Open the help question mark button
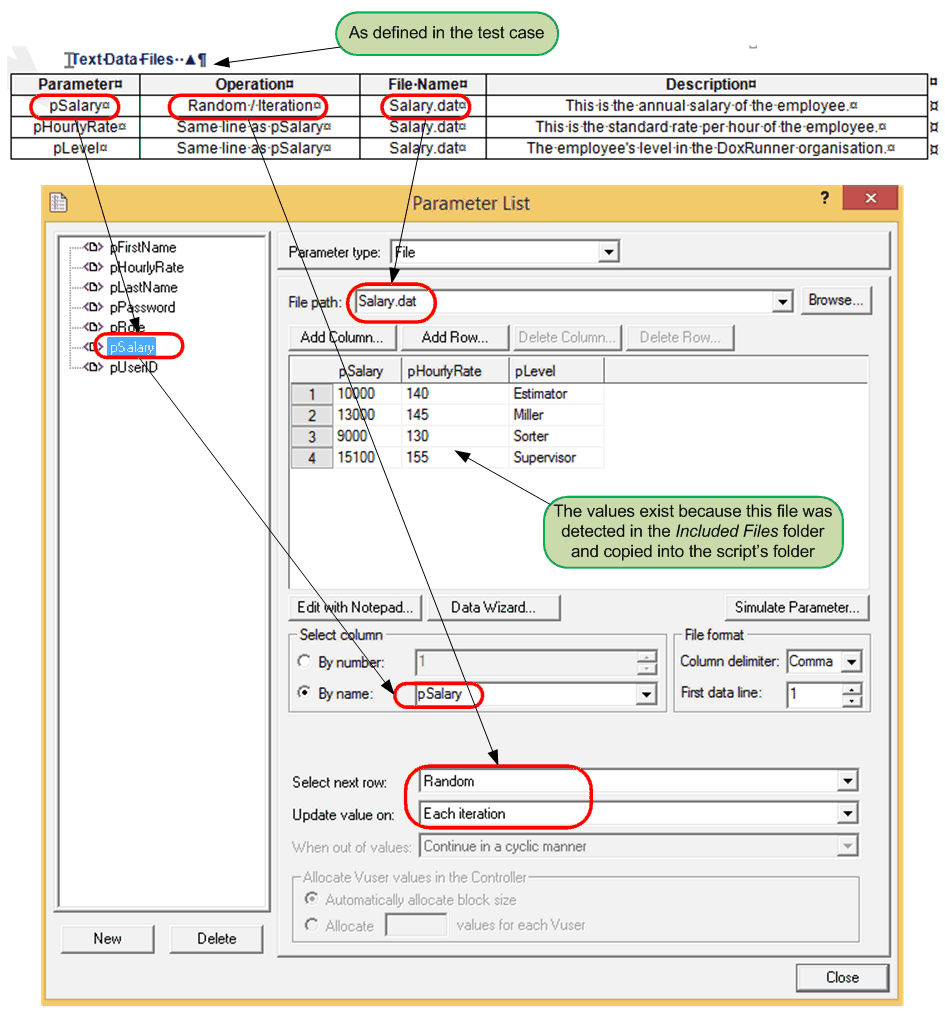The width and height of the screenshot is (945, 1016). [824, 198]
